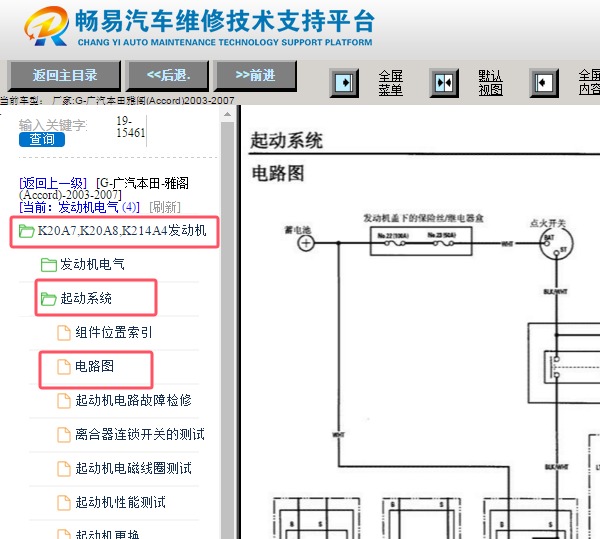Screen dimensions: 600x539
Task: Click the document icon beside 电路图
Action: click(64, 366)
